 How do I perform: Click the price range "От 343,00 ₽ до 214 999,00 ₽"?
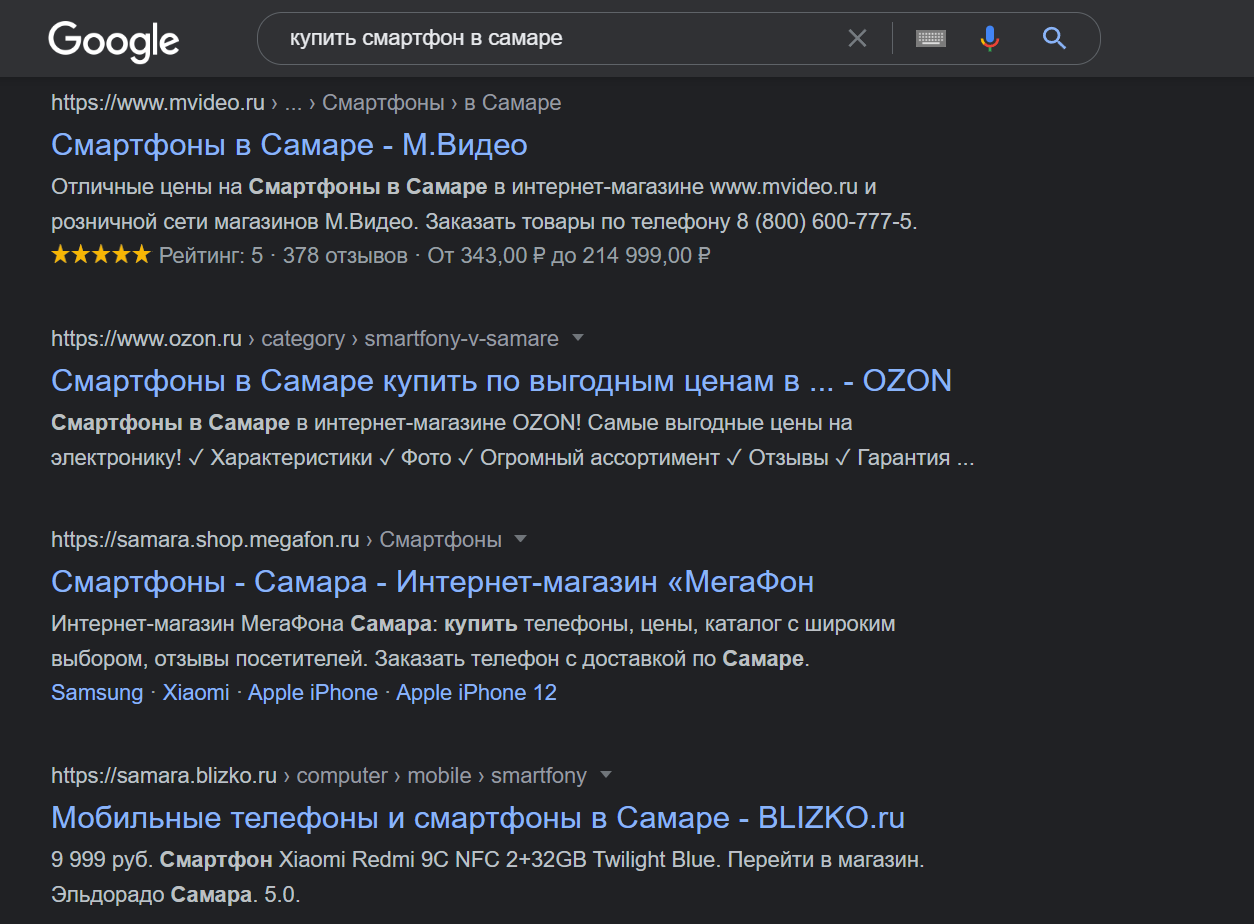[x=569, y=256]
